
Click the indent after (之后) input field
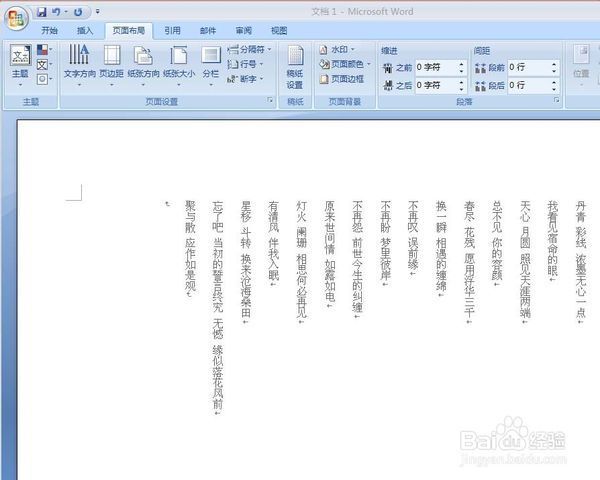[x=437, y=85]
